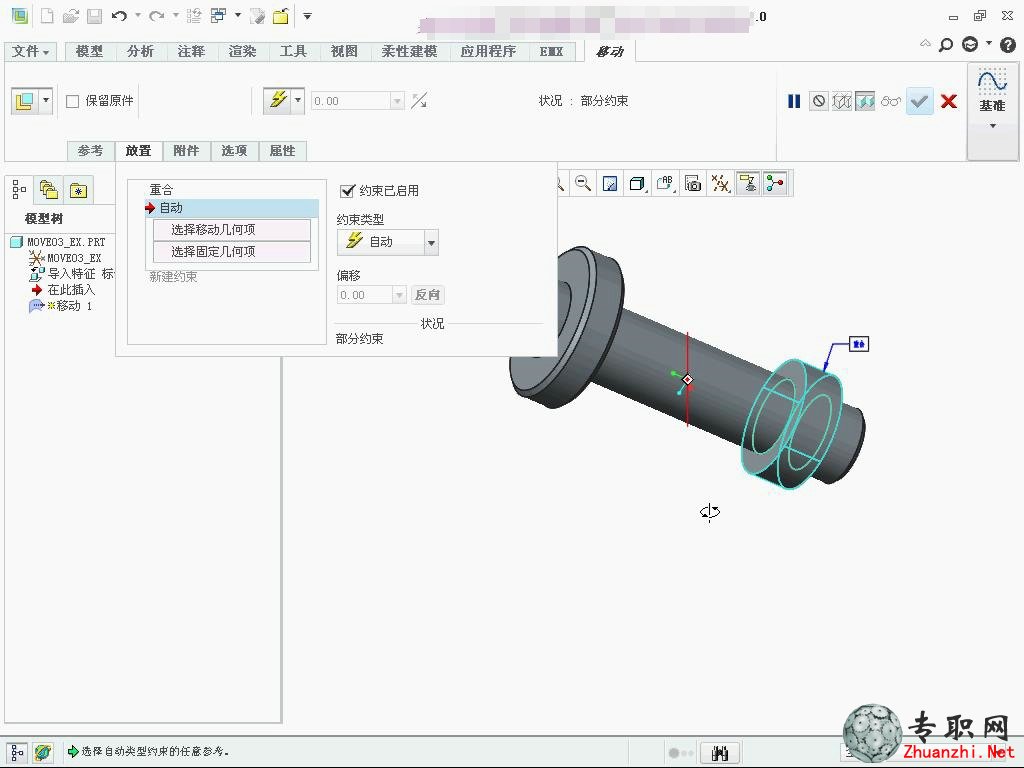Open the customize quick access toolbar arrow

click(x=307, y=16)
